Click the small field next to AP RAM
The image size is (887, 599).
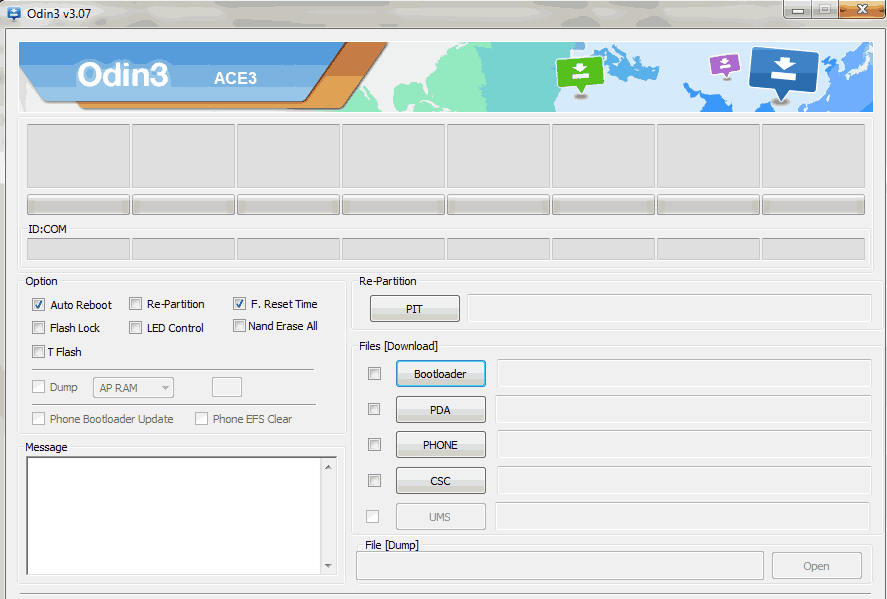[x=227, y=387]
